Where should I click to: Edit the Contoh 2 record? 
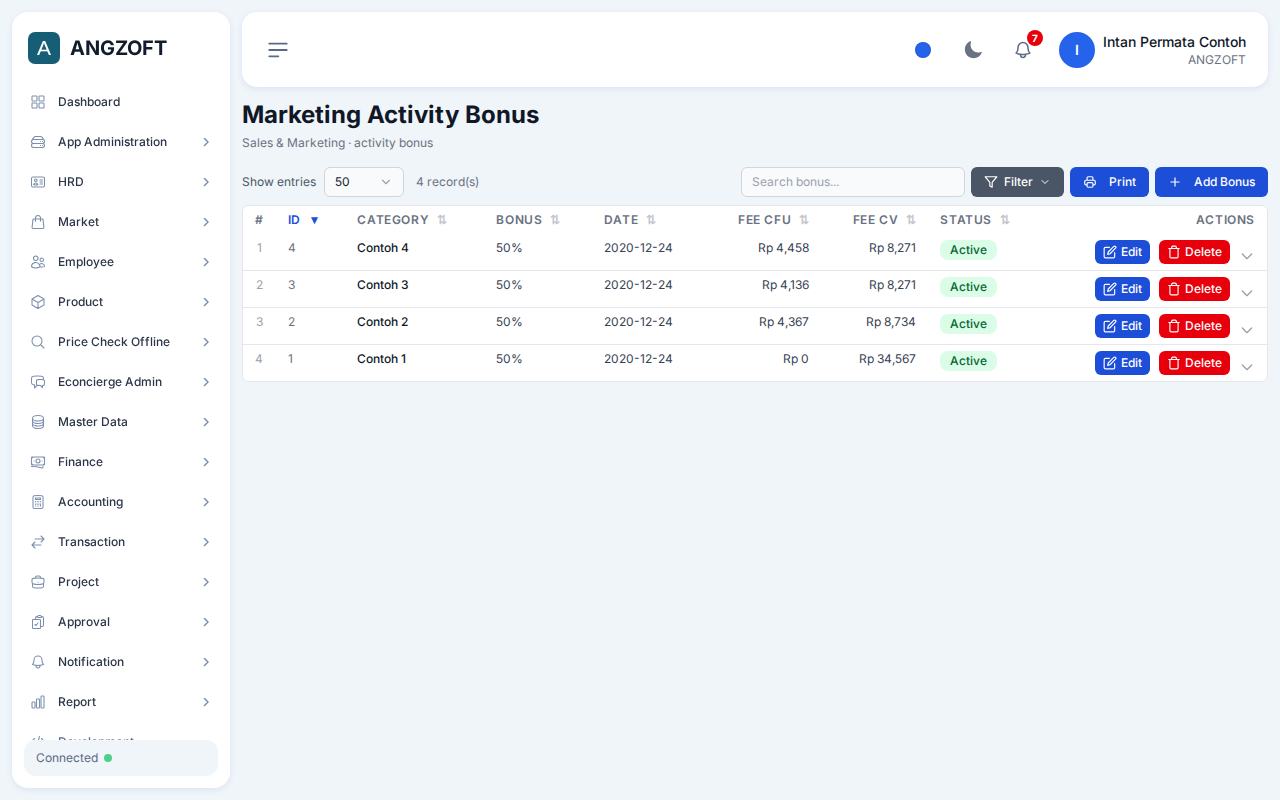(1122, 326)
